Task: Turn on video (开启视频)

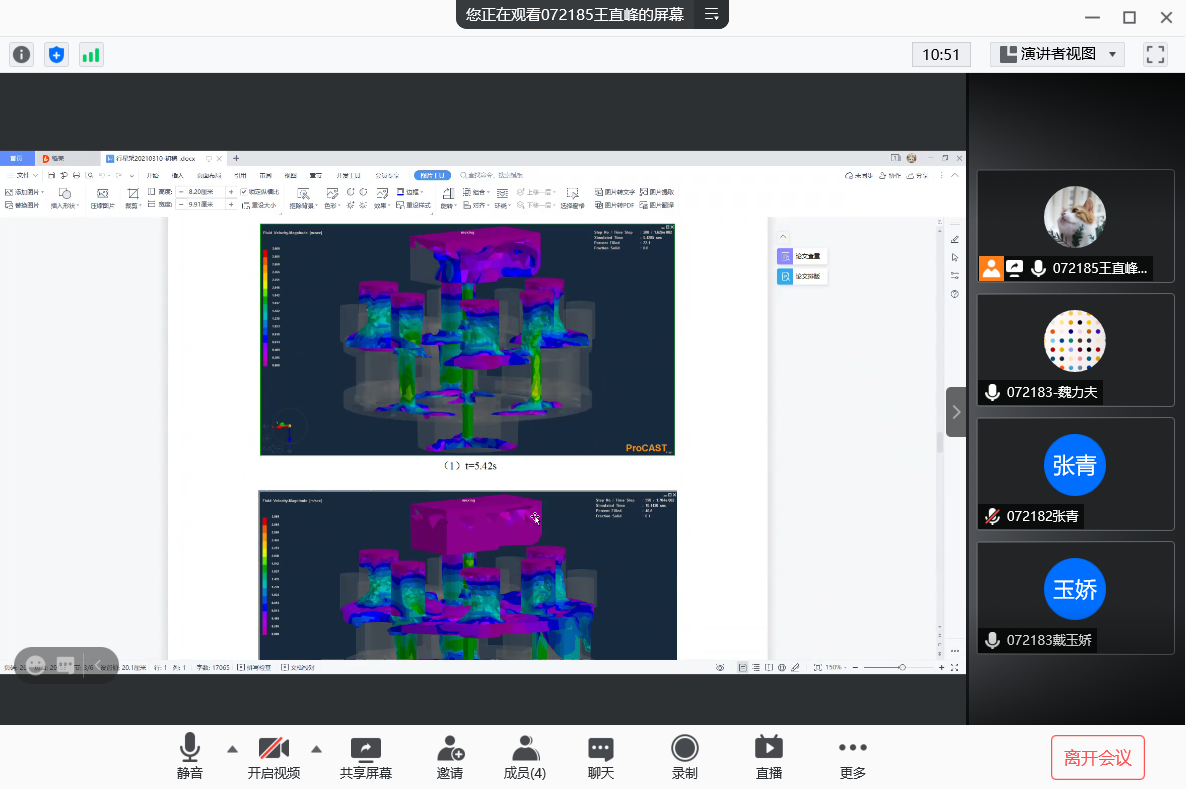Action: pos(274,758)
